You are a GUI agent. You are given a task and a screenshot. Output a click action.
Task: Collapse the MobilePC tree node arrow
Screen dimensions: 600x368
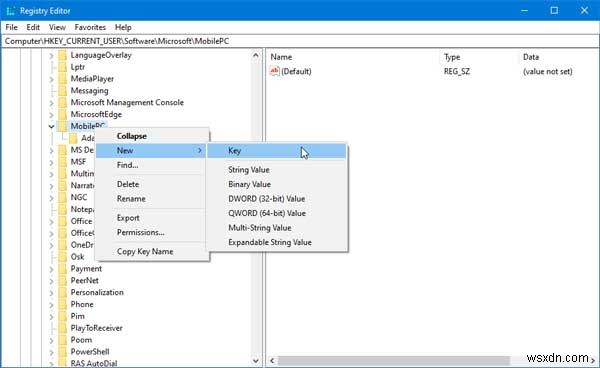point(51,126)
